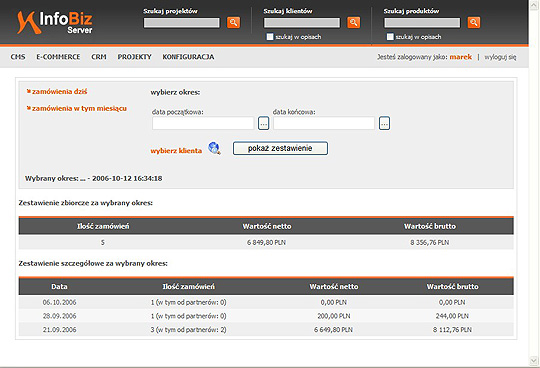Focus the Szukaj projektów search field
Viewport: 540px width, 368px height.
[x=181, y=23]
